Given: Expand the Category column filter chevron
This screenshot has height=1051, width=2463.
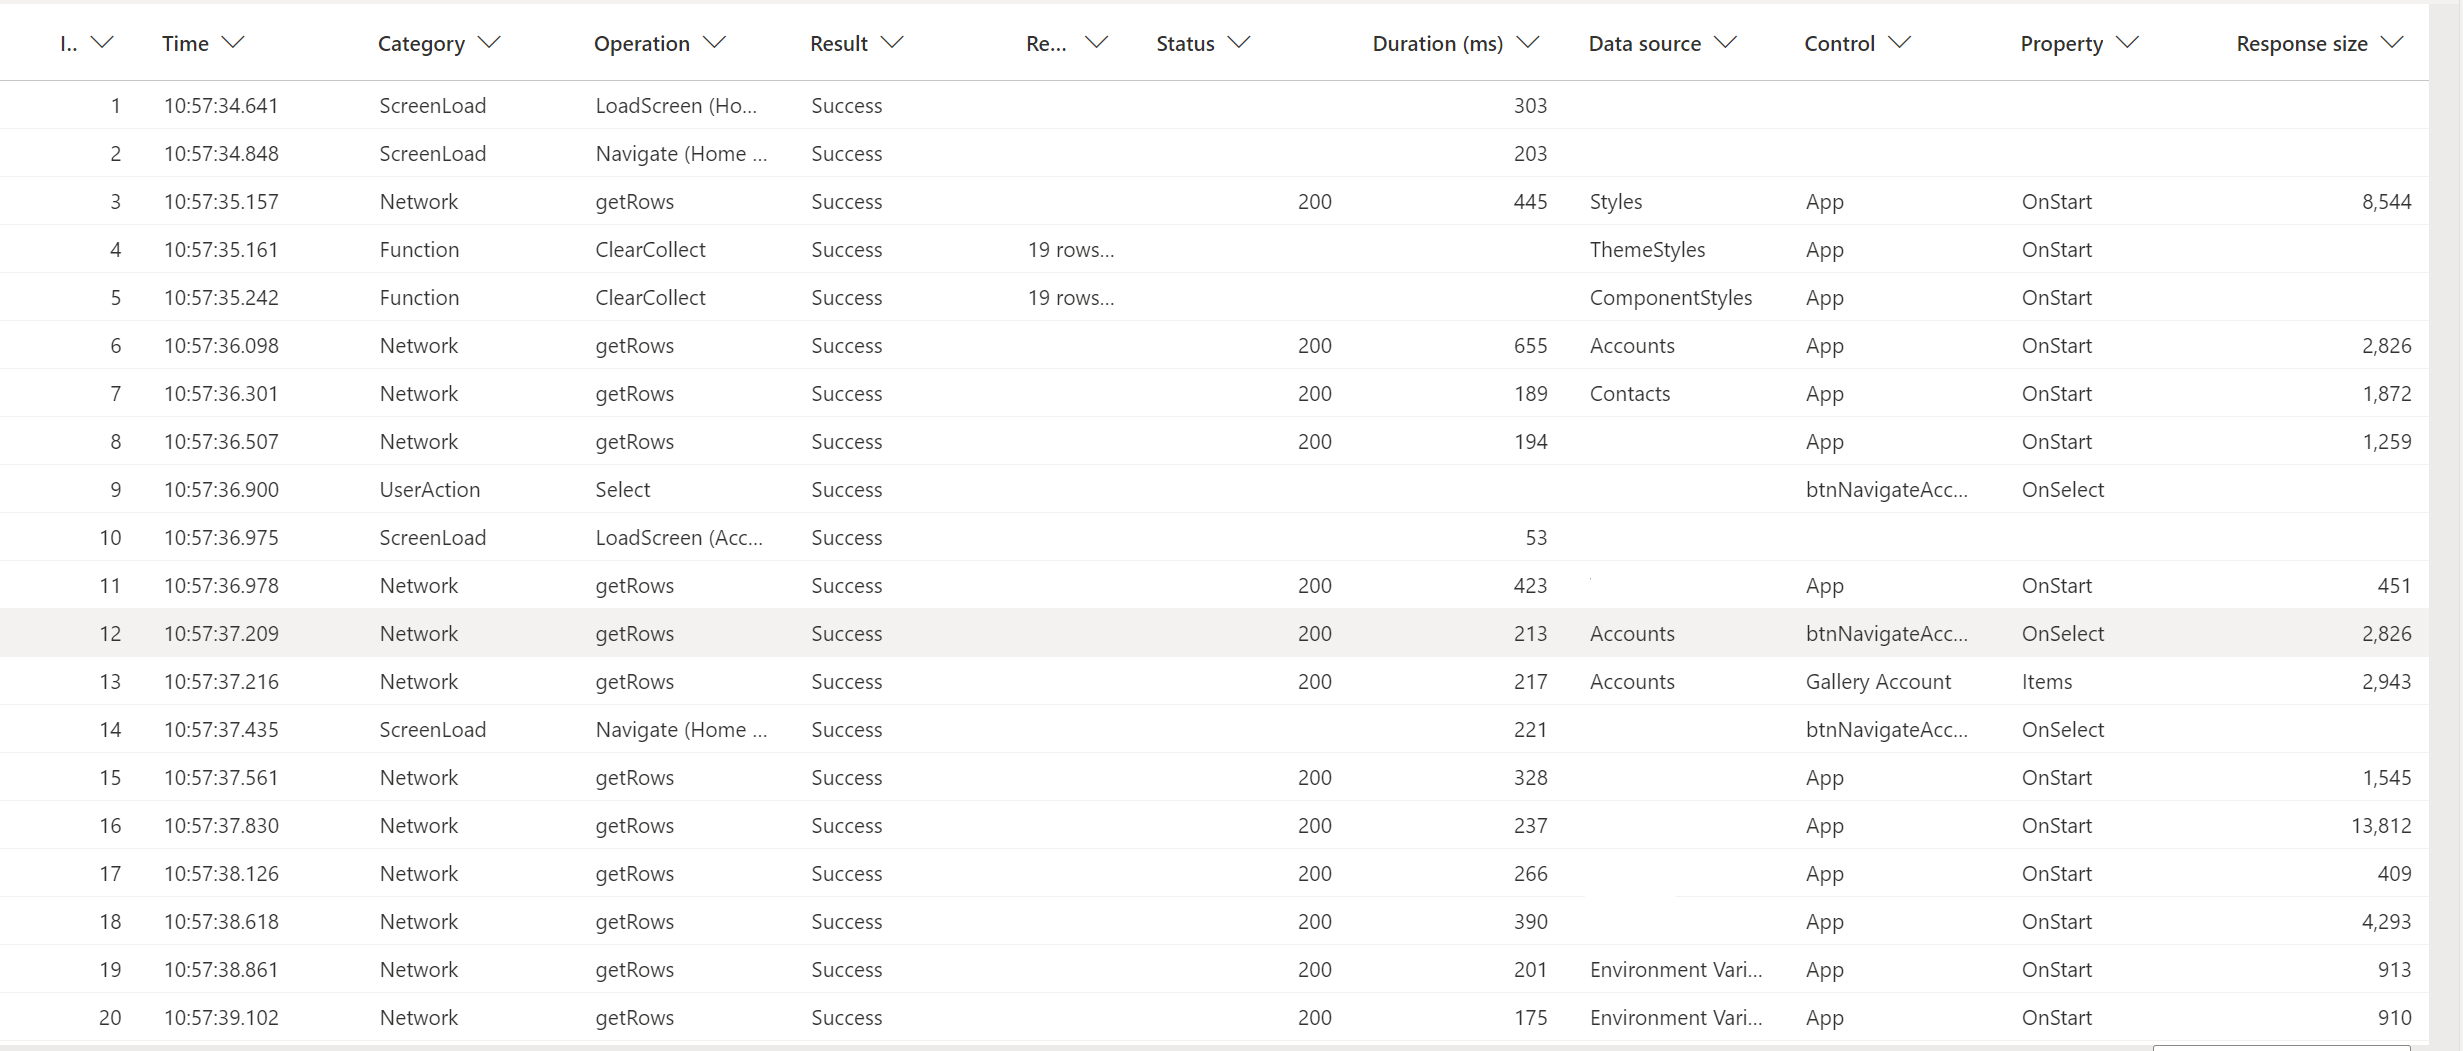Looking at the screenshot, I should click(489, 42).
